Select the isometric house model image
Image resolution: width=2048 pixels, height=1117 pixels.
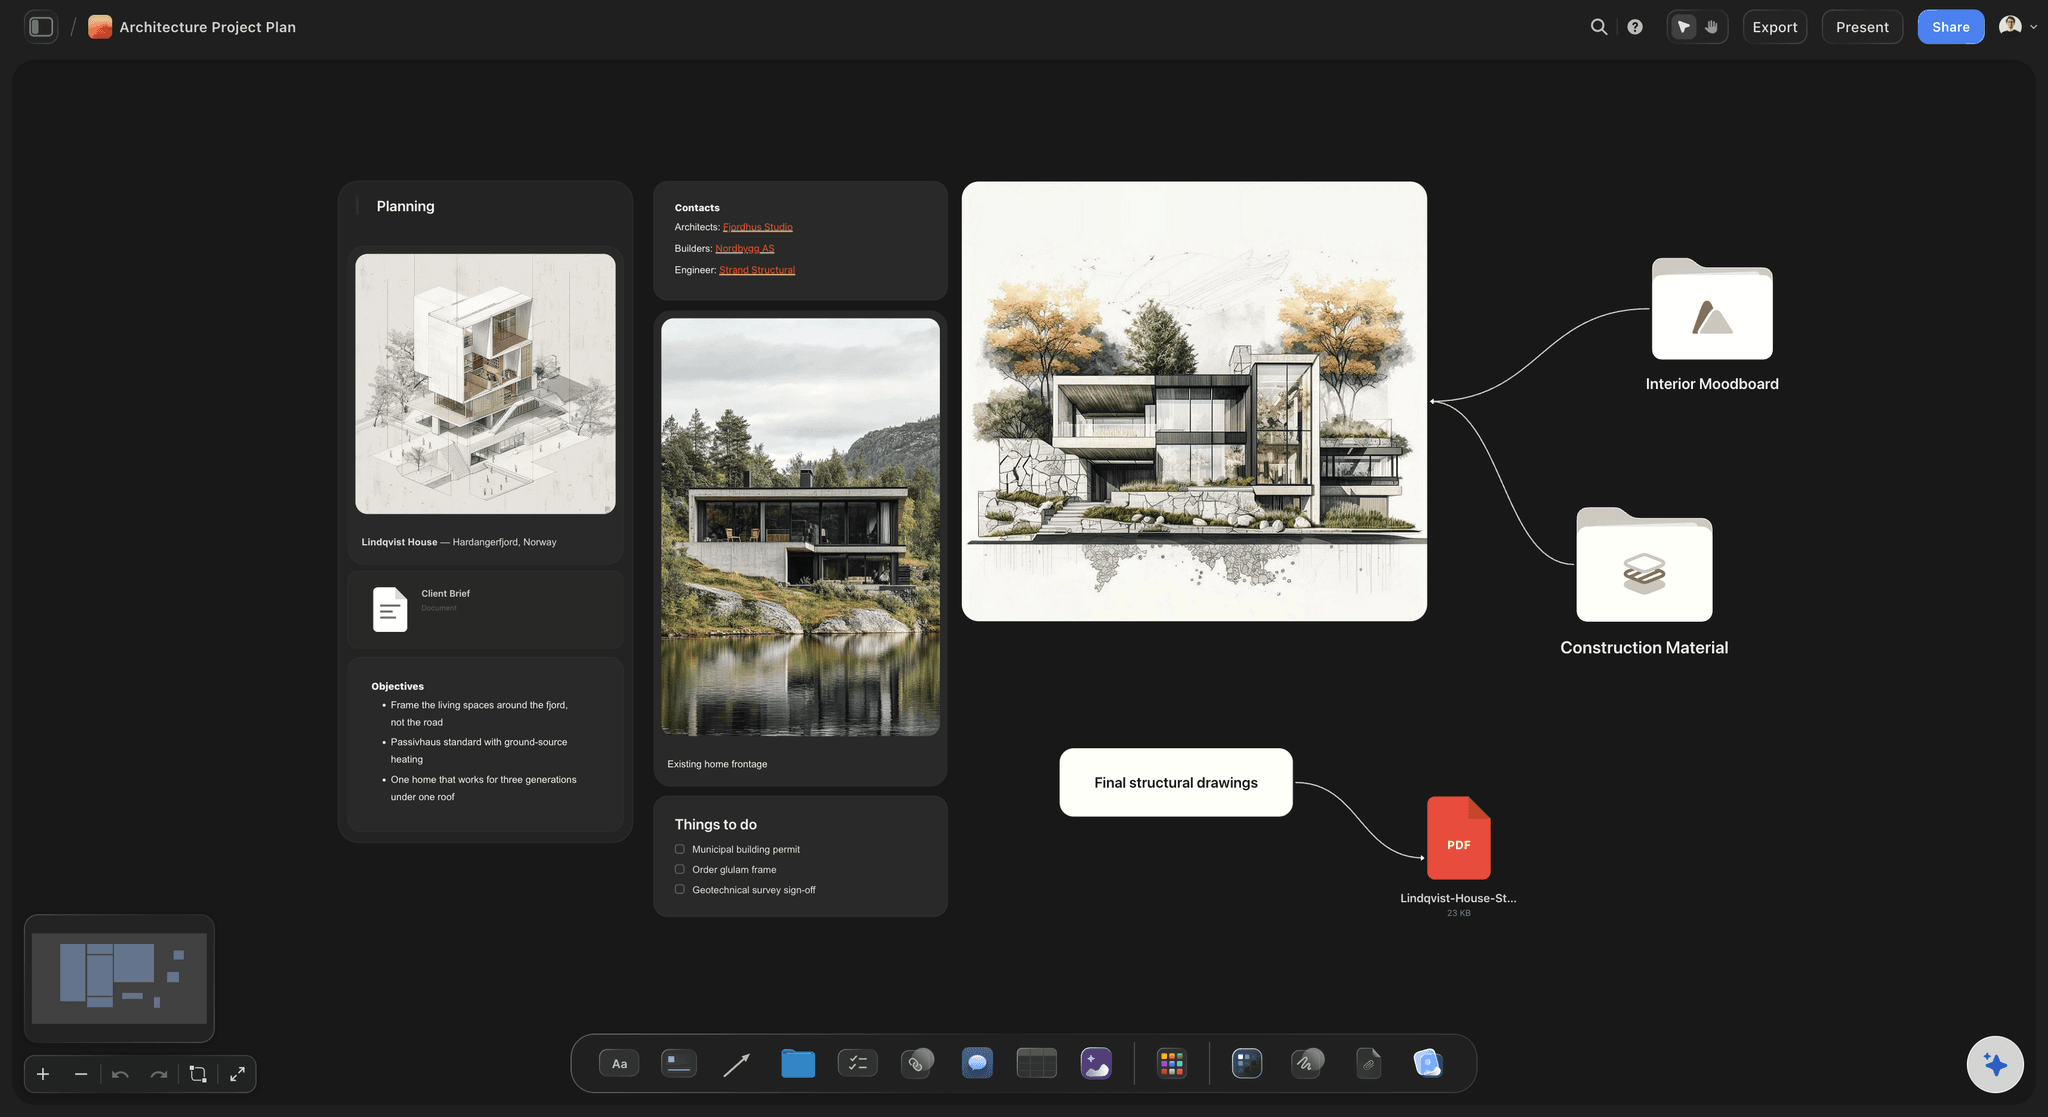click(x=485, y=384)
